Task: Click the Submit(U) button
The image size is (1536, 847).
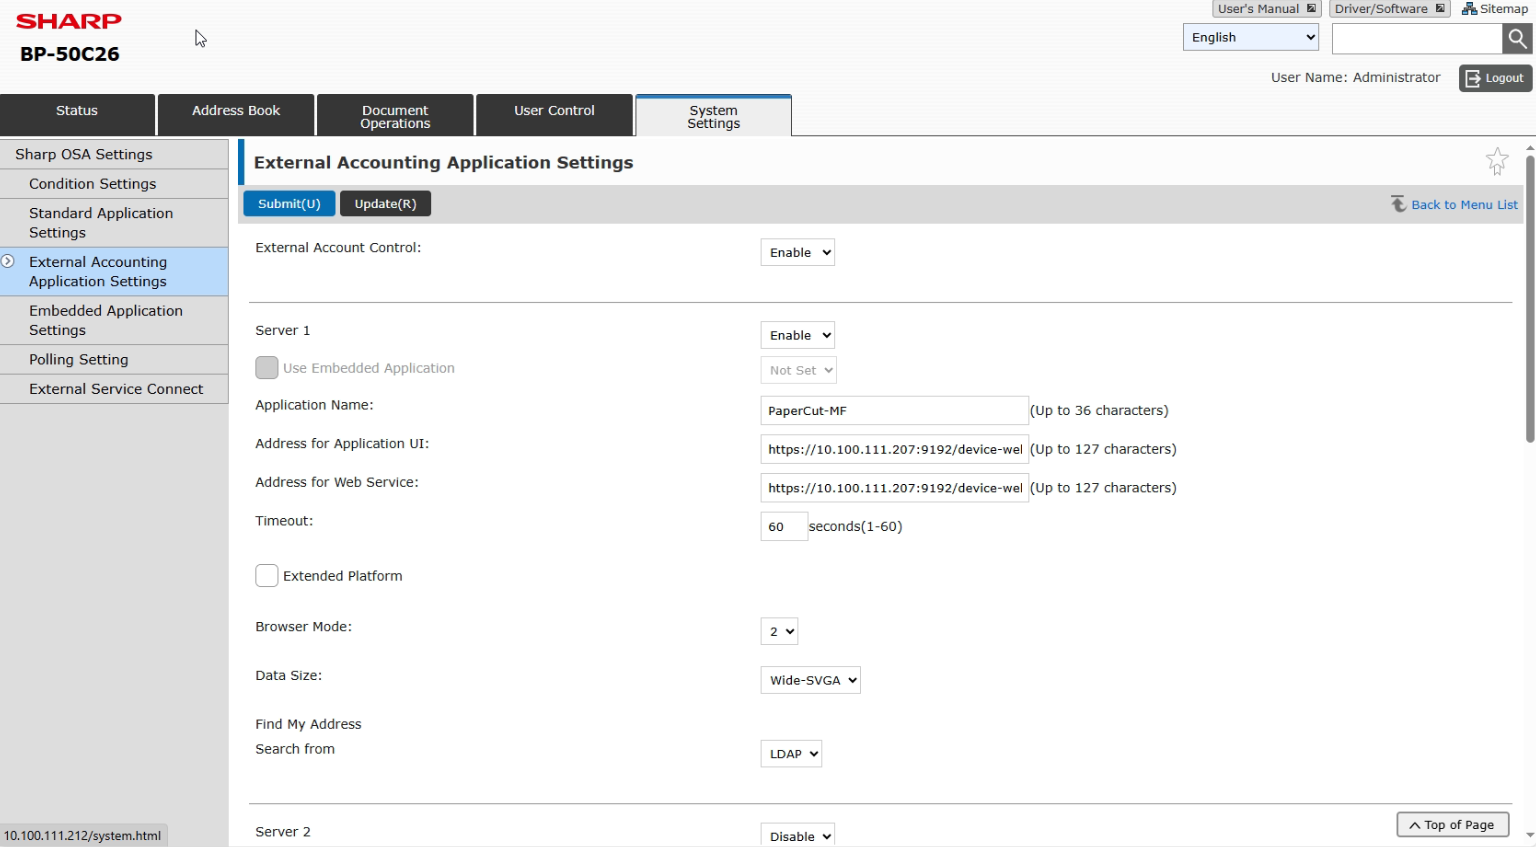Action: click(289, 204)
